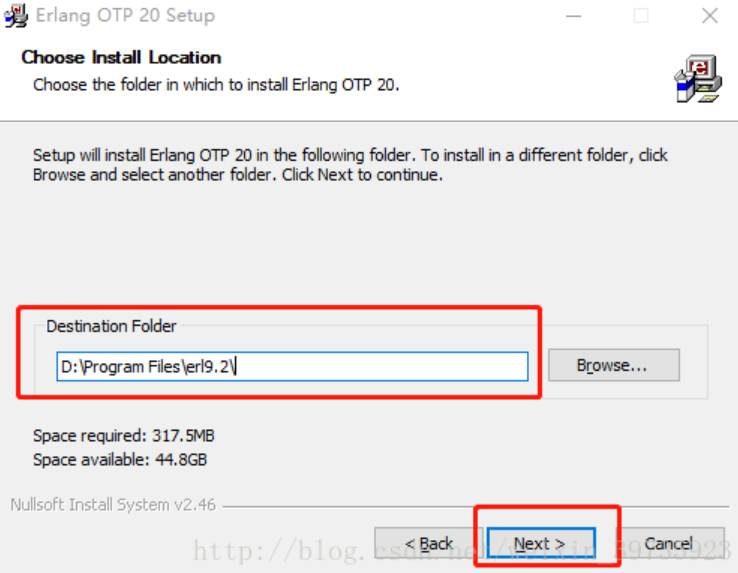Click the Destination Folder group label
The height and width of the screenshot is (573, 738).
(111, 326)
